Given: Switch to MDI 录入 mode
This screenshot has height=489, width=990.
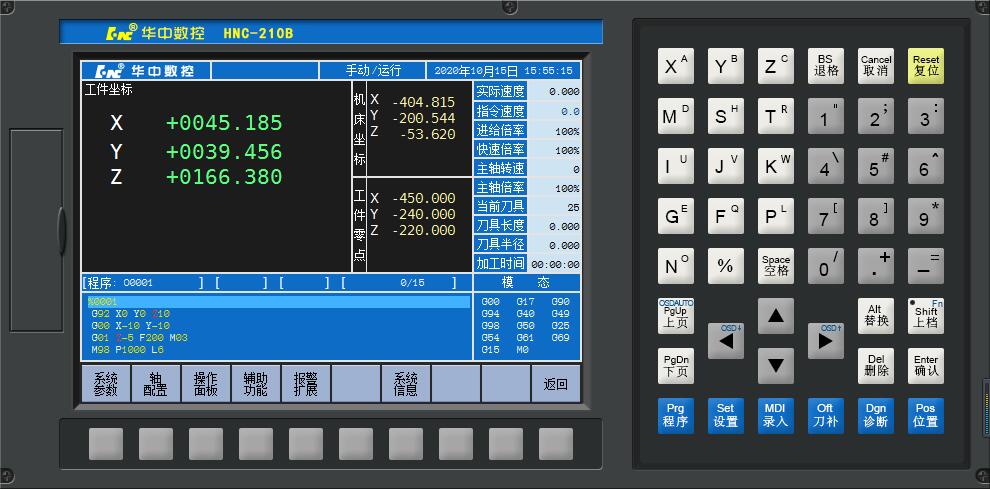Looking at the screenshot, I should pyautogui.click(x=775, y=415).
